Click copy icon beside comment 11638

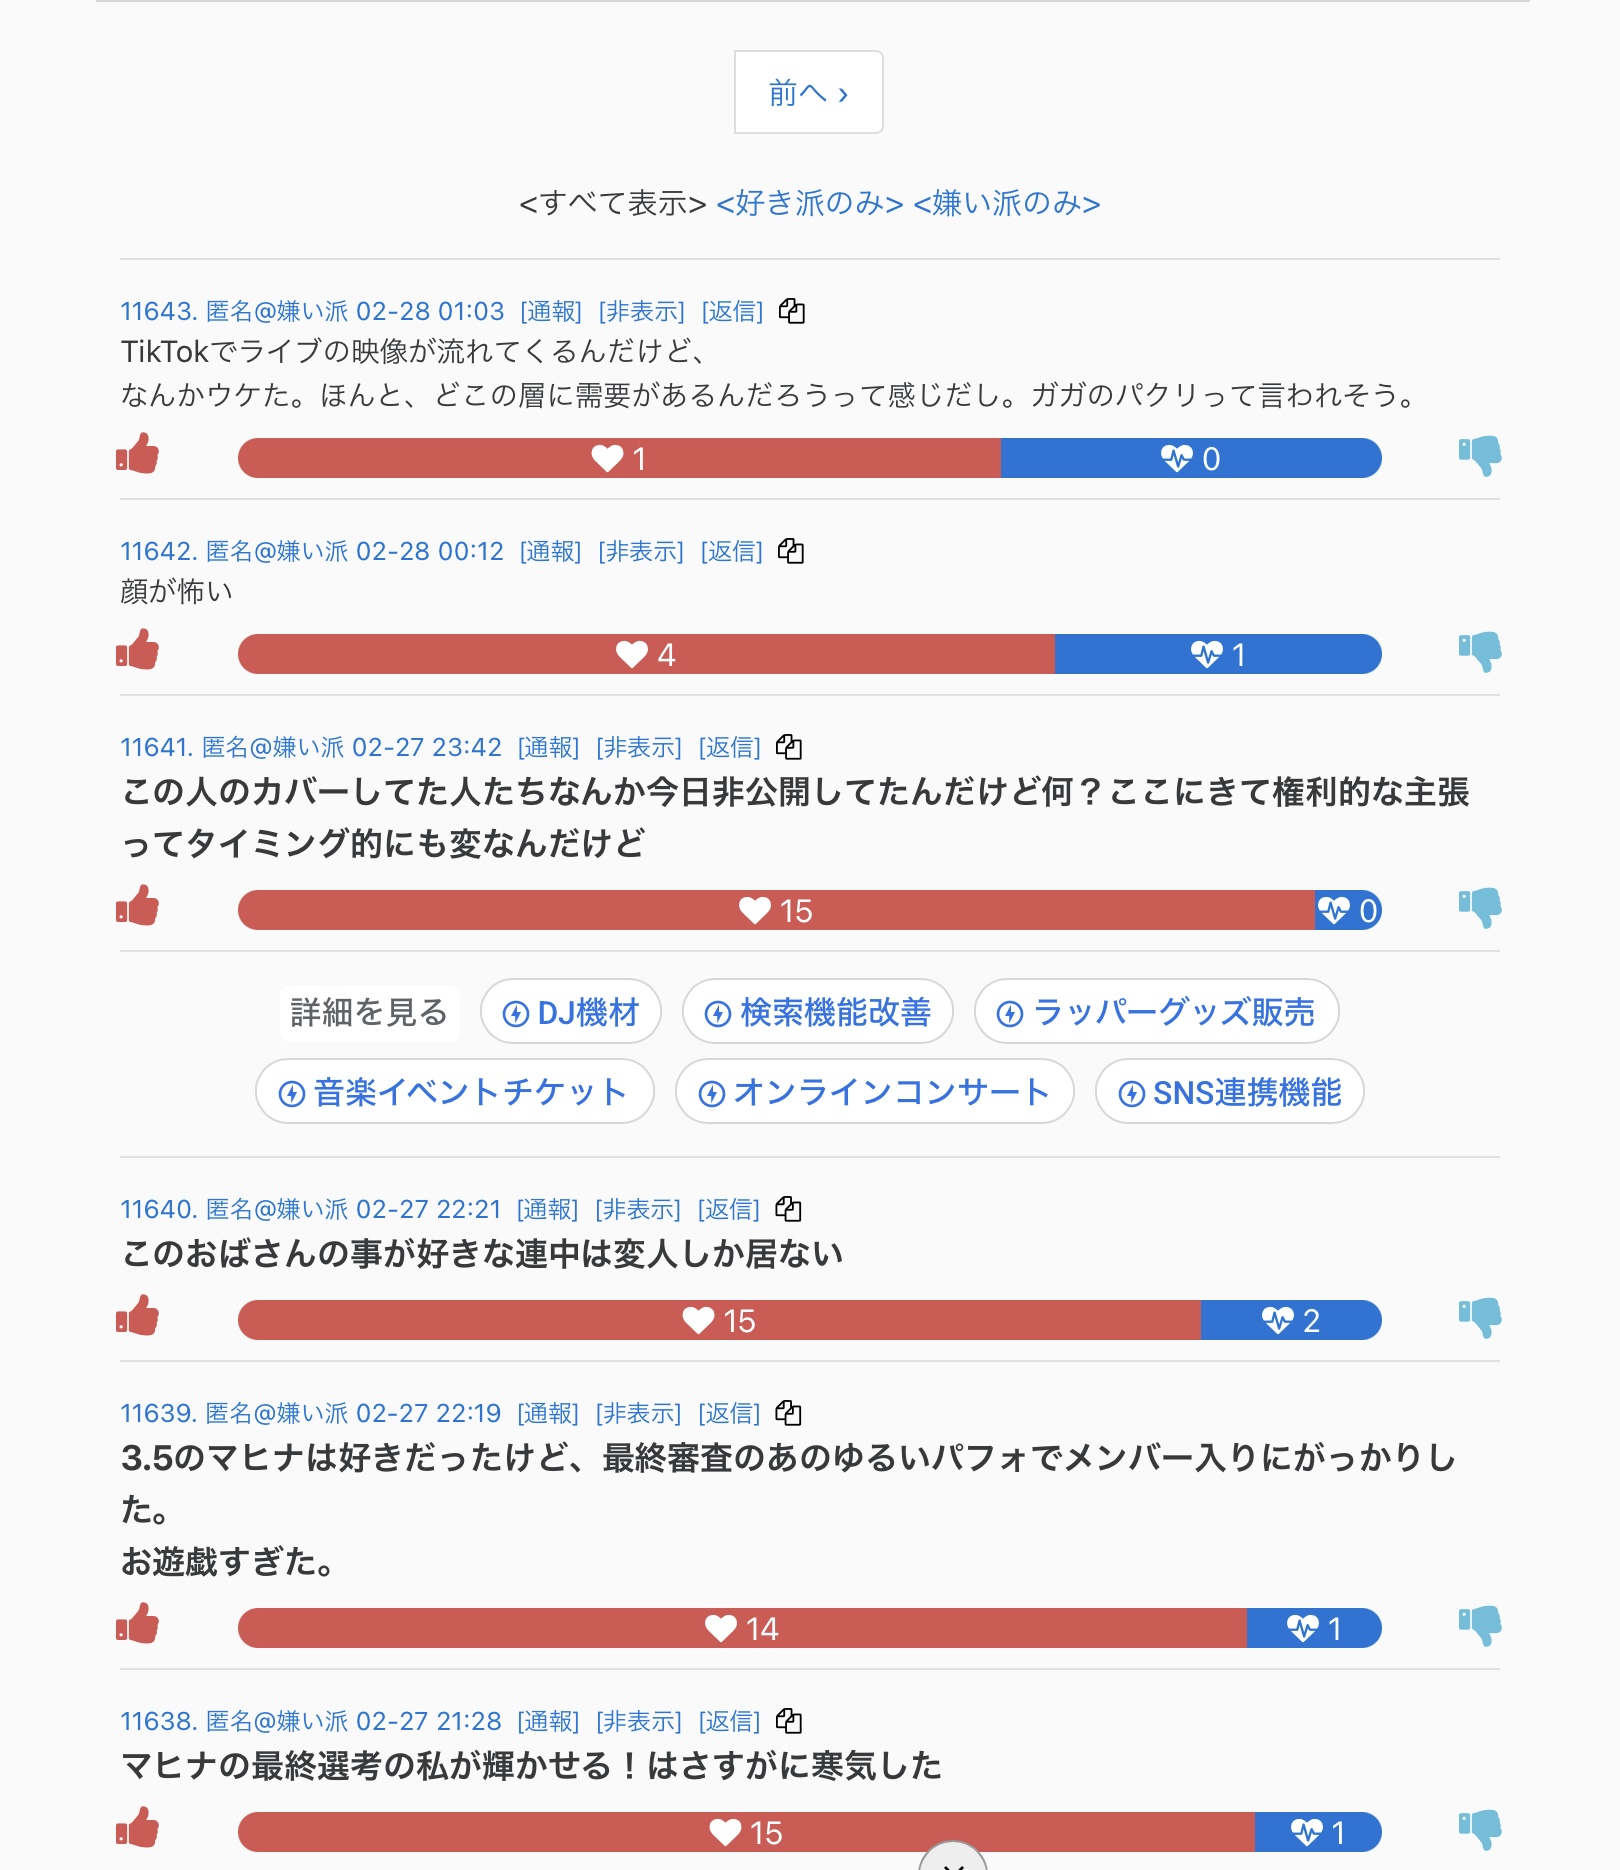click(789, 1721)
